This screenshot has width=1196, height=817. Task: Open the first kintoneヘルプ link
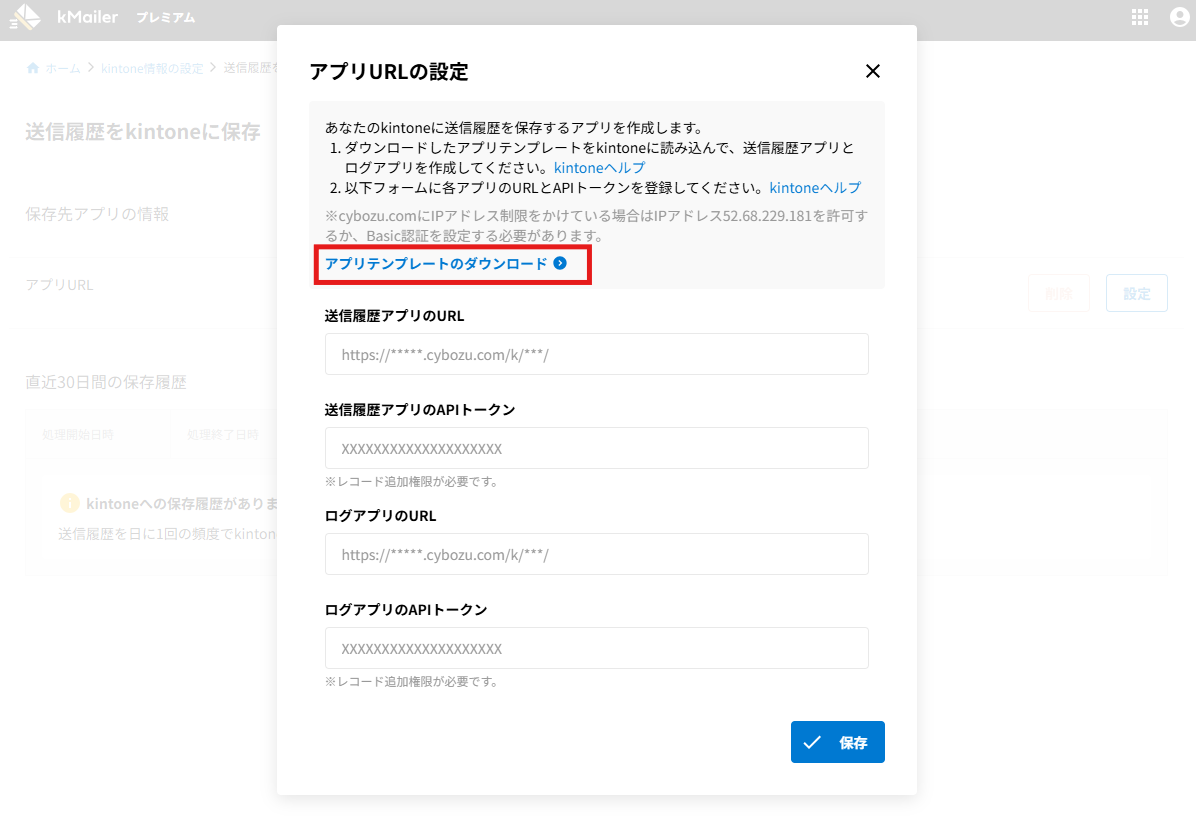600,168
